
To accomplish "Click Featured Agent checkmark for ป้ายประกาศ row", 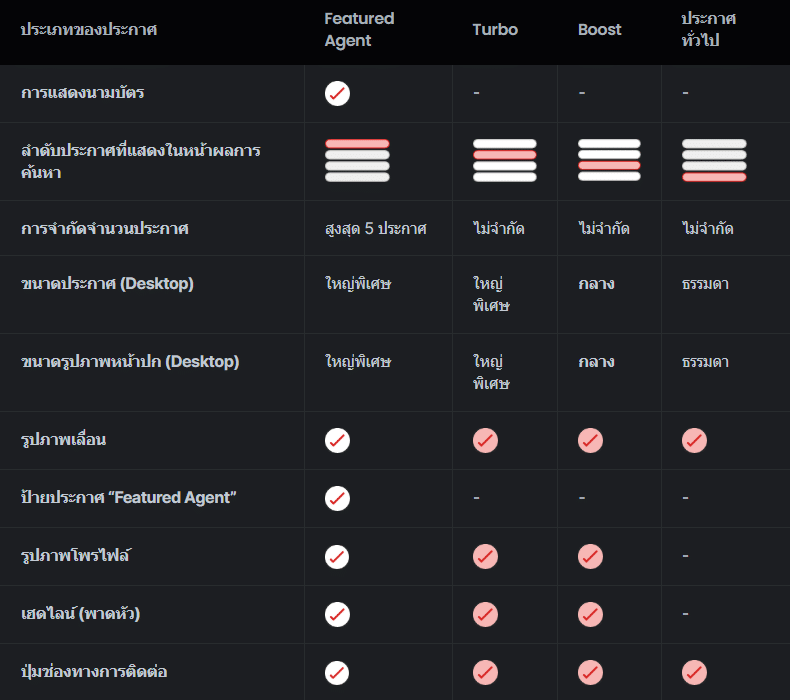I will coord(337,498).
